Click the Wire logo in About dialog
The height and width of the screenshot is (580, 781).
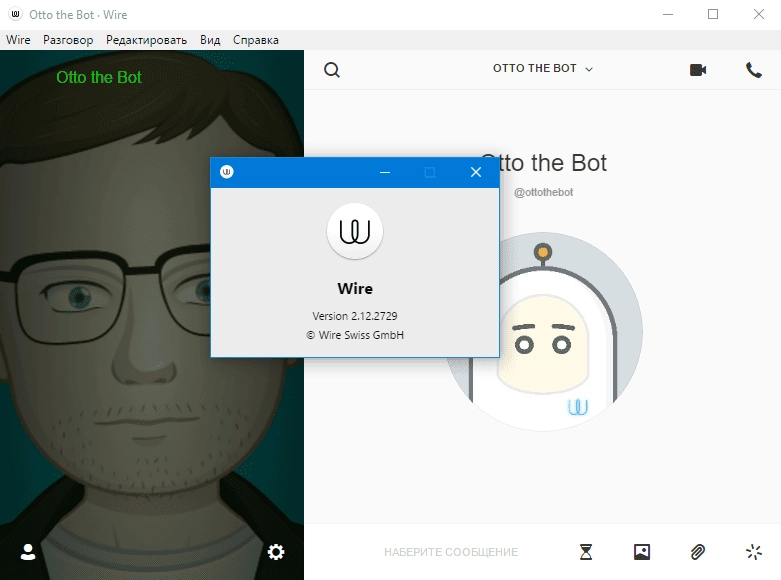click(x=355, y=231)
